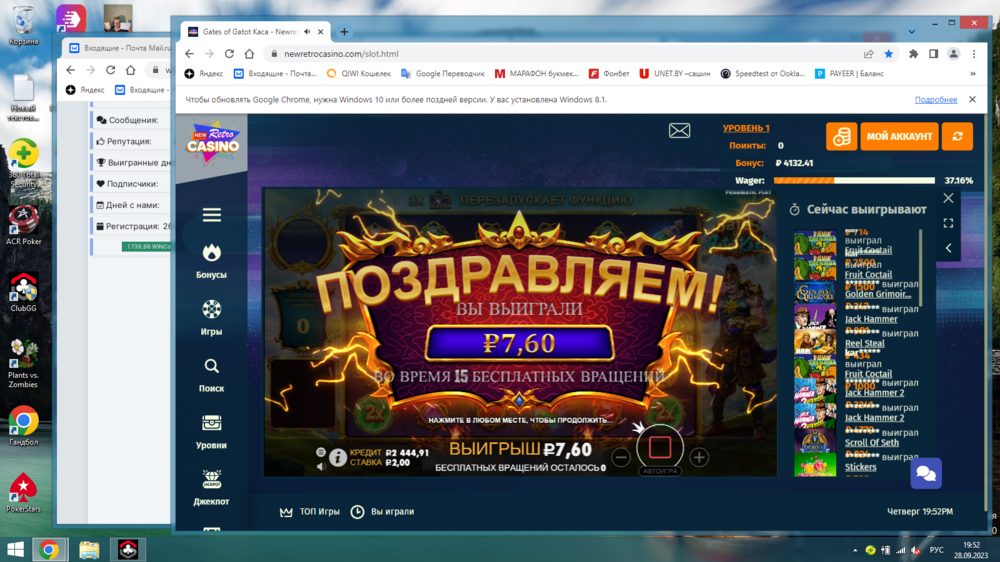The width and height of the screenshot is (1000, 562).
Task: Expand hidden bookmarks with the double chevron
Action: (972, 73)
